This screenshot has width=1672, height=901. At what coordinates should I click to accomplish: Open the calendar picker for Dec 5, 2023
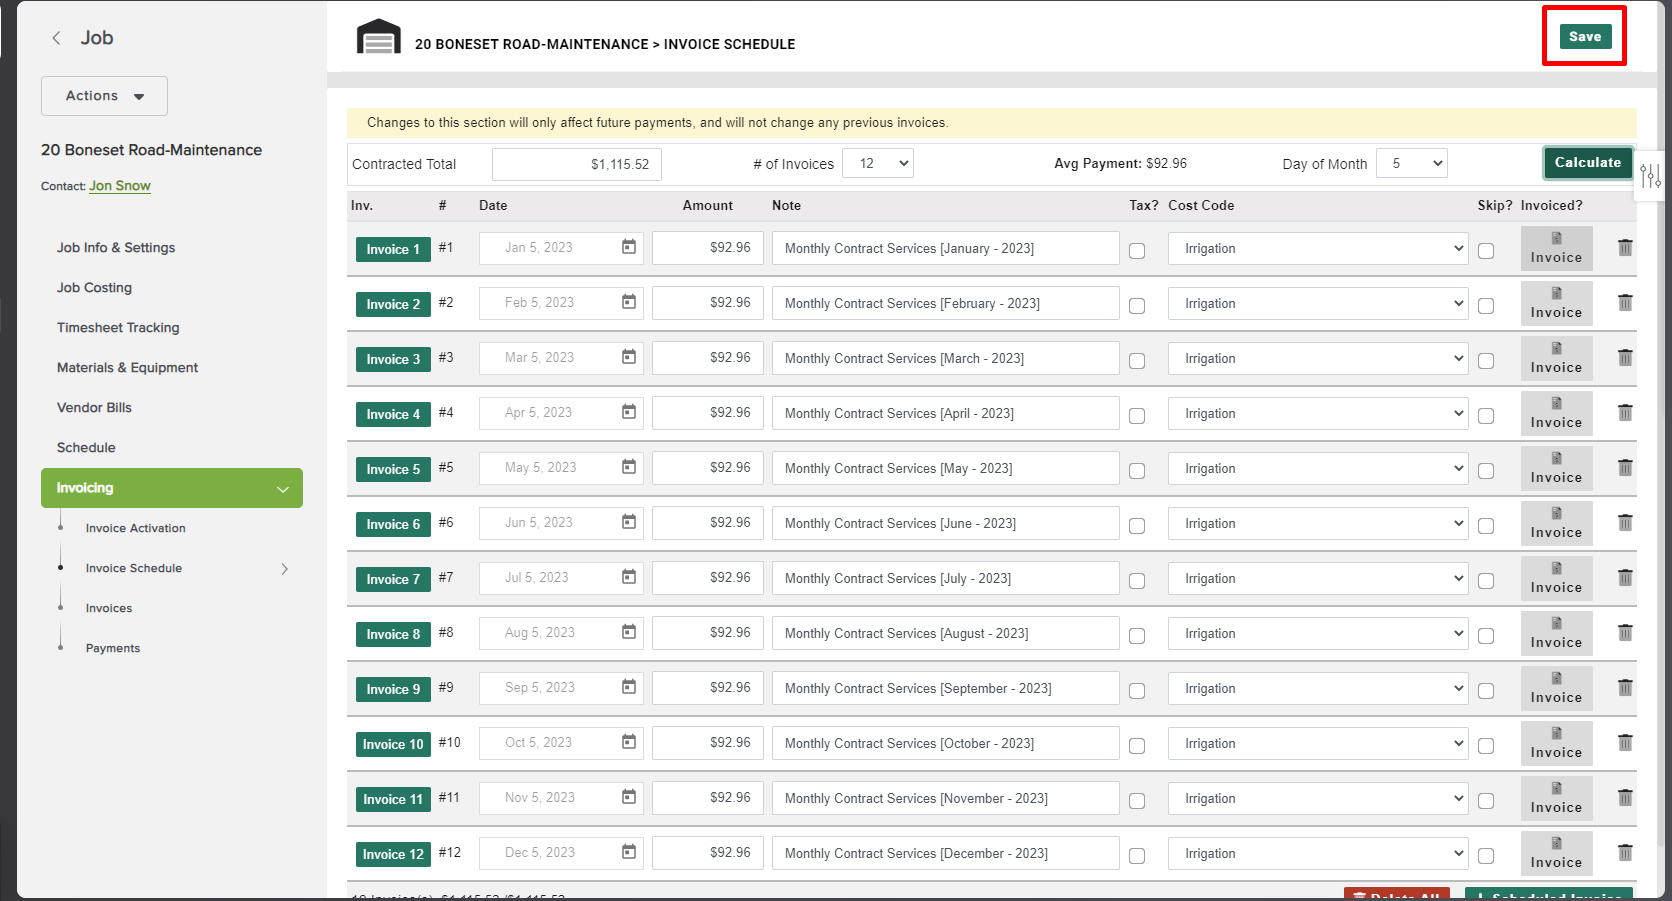(629, 852)
